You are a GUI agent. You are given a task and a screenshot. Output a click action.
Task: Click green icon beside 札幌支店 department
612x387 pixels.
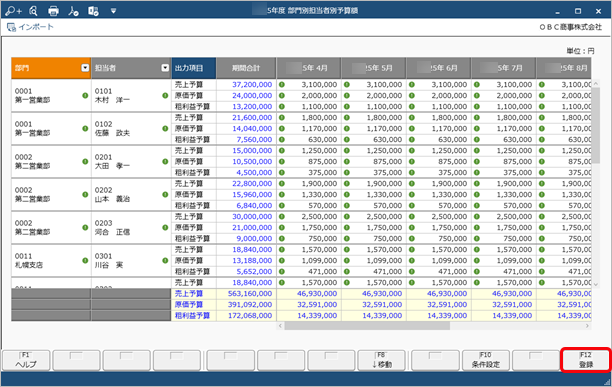click(85, 260)
